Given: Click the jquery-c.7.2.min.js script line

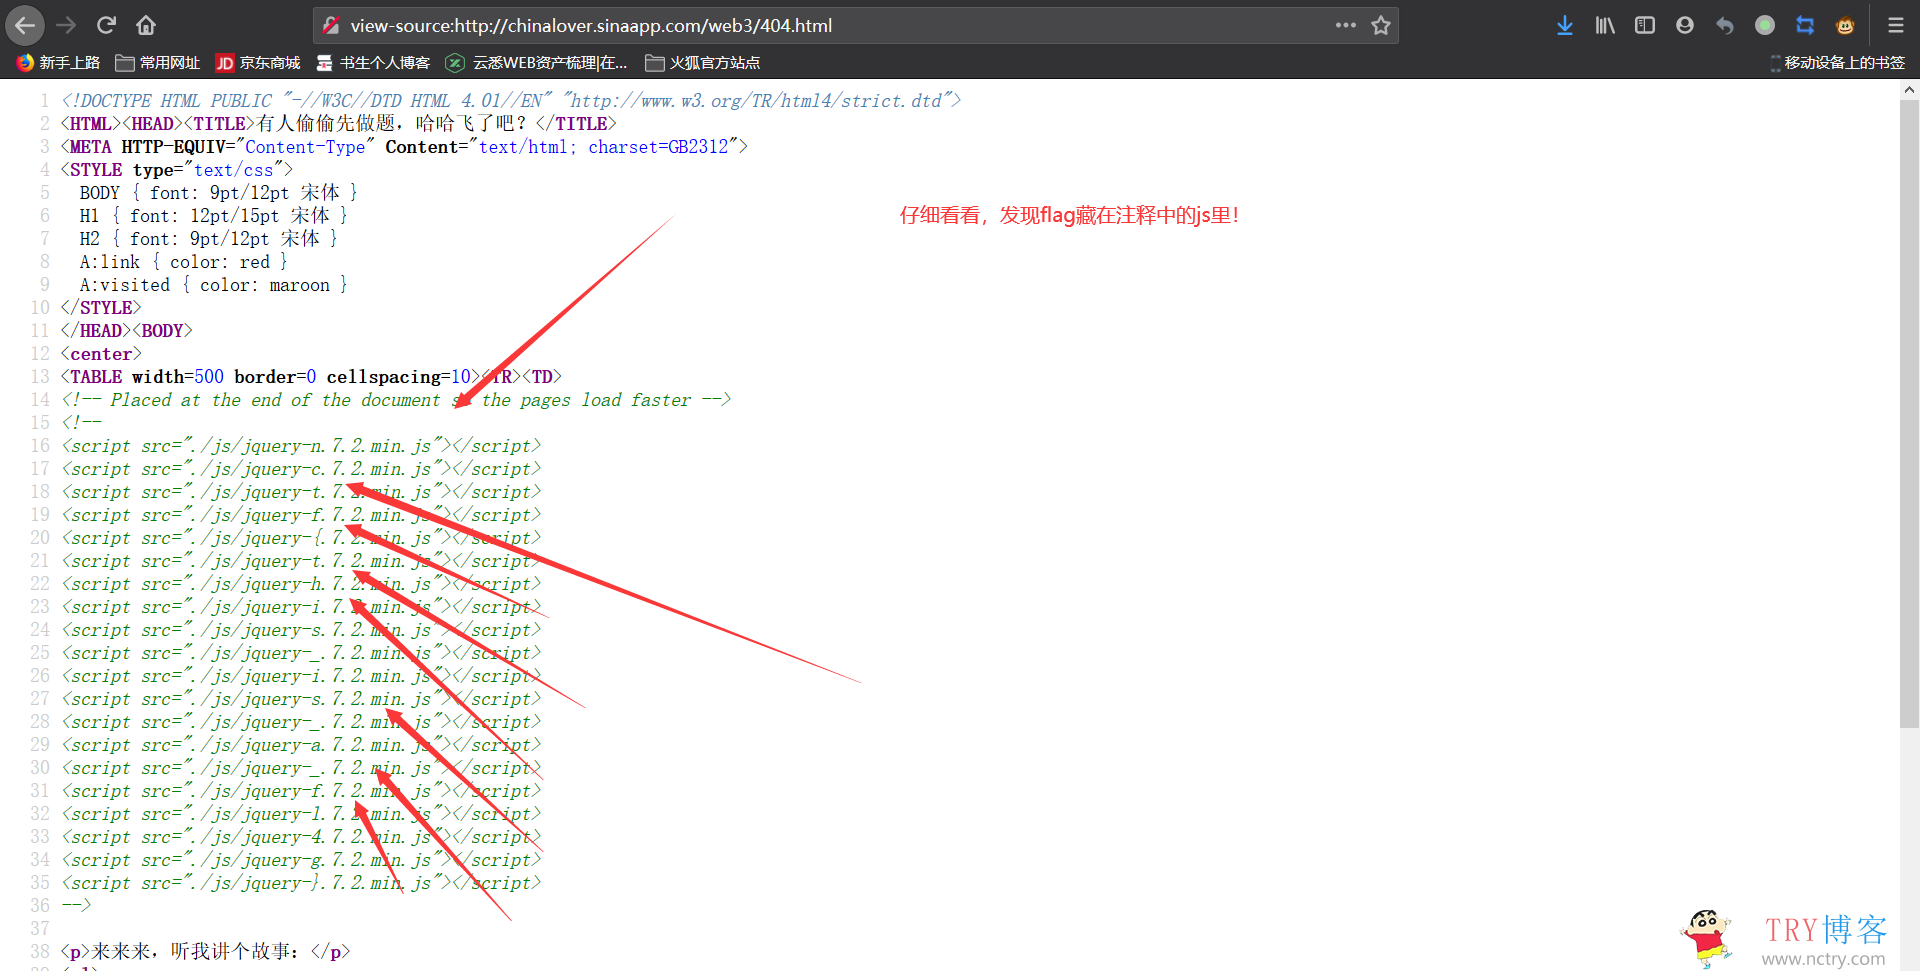Looking at the screenshot, I should 301,469.
